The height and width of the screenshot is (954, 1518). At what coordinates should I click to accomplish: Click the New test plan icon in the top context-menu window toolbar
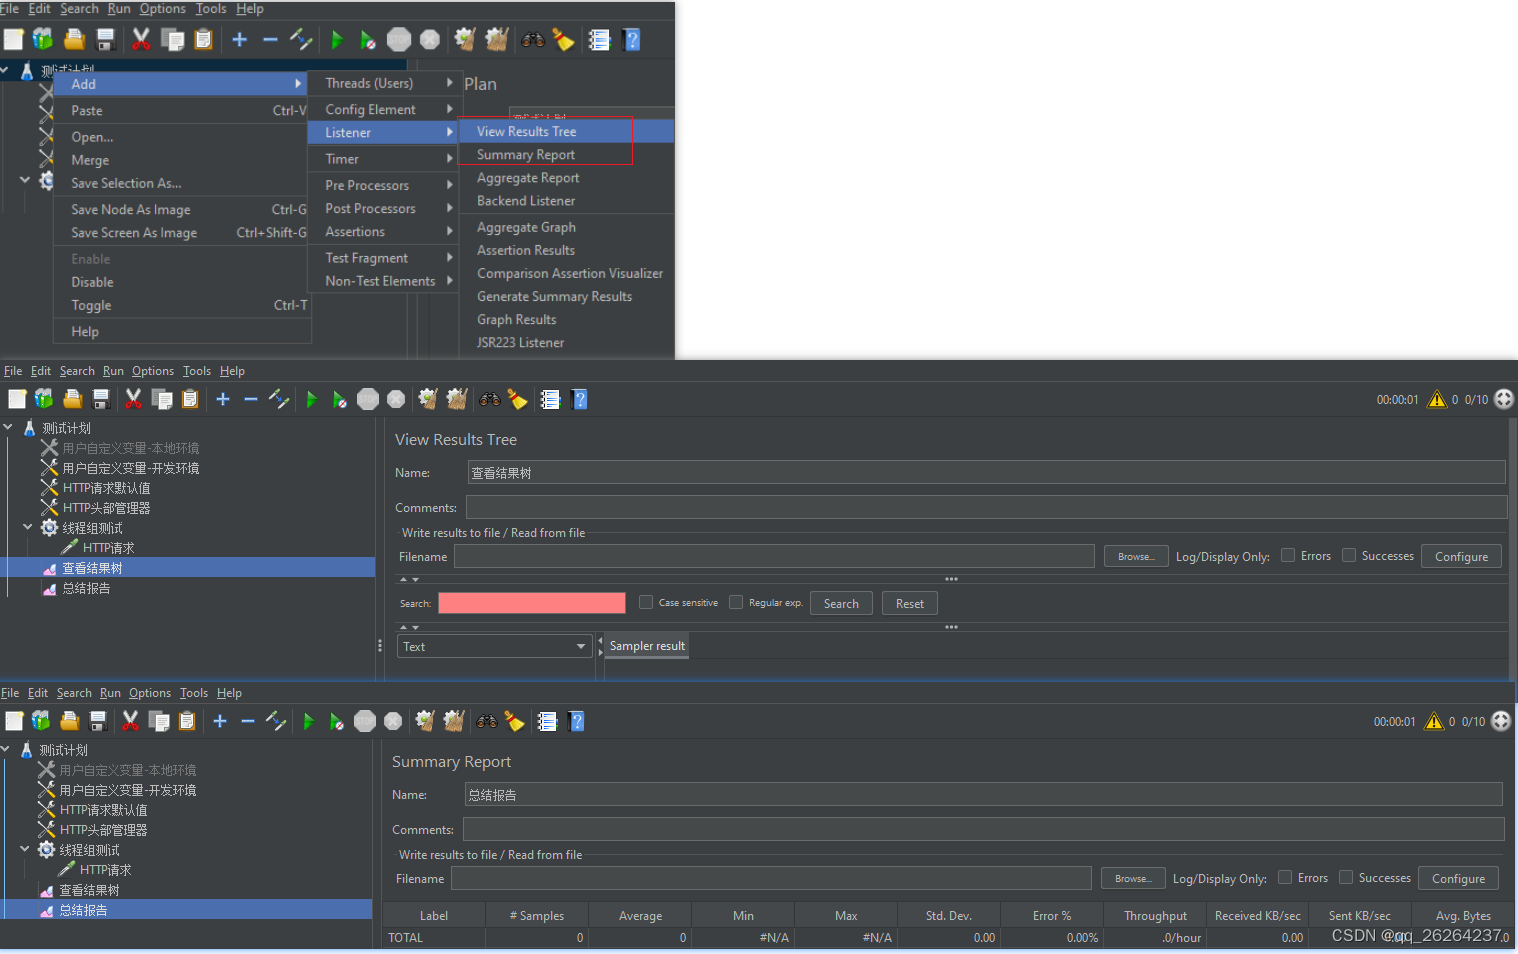[x=14, y=39]
